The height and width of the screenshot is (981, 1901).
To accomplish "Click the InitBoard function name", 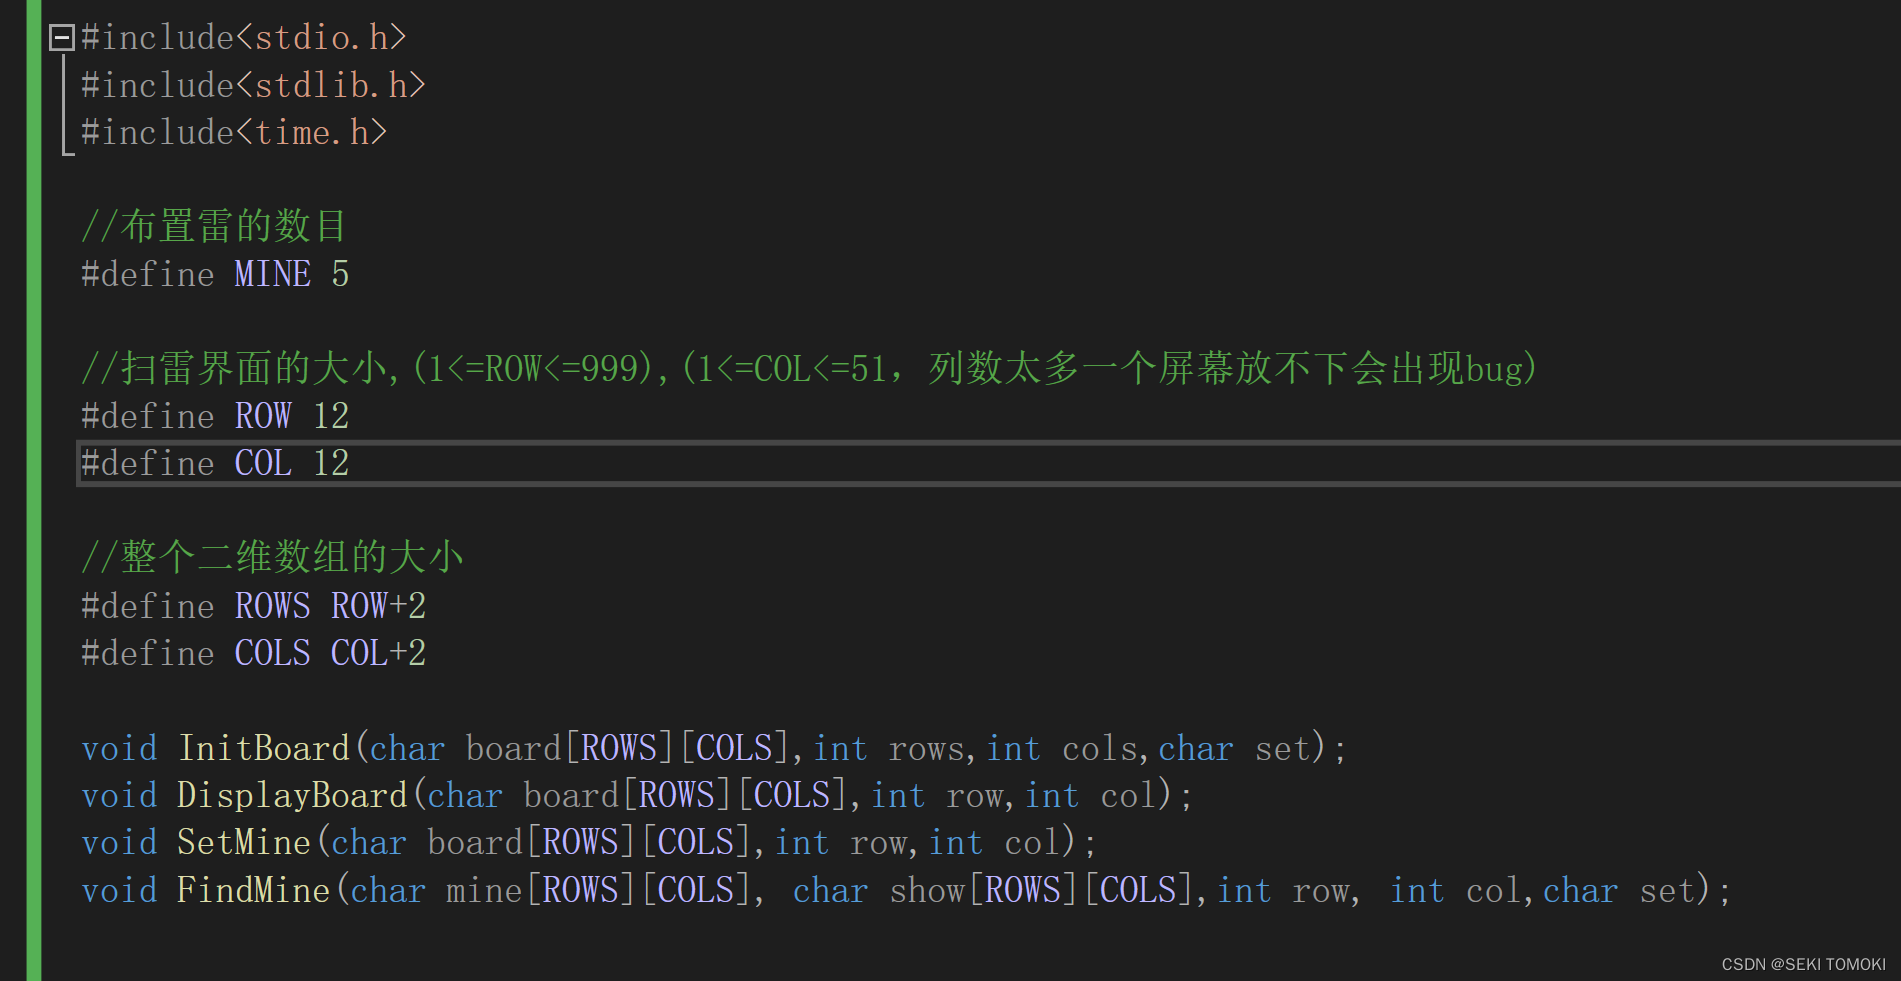I will 264,748.
